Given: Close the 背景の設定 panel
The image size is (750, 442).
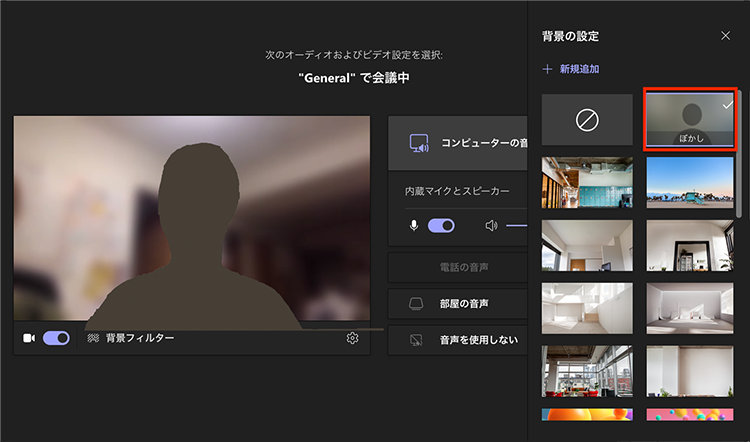Looking at the screenshot, I should [726, 36].
